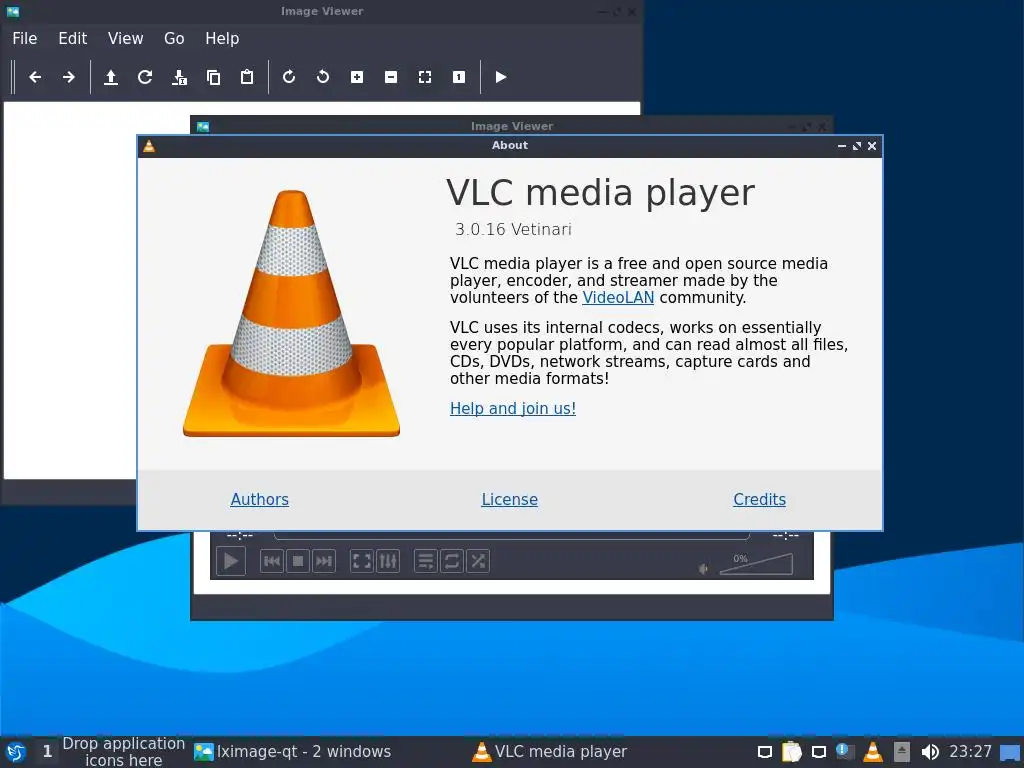Image resolution: width=1024 pixels, height=768 pixels.
Task: Click the open file upload-arrow icon in Image Viewer
Action: [x=111, y=77]
